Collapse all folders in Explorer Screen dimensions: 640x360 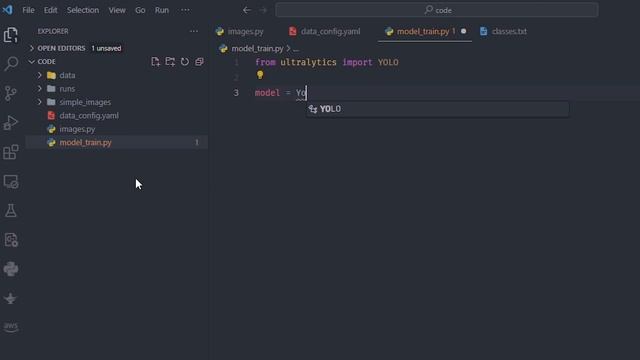[x=199, y=62]
